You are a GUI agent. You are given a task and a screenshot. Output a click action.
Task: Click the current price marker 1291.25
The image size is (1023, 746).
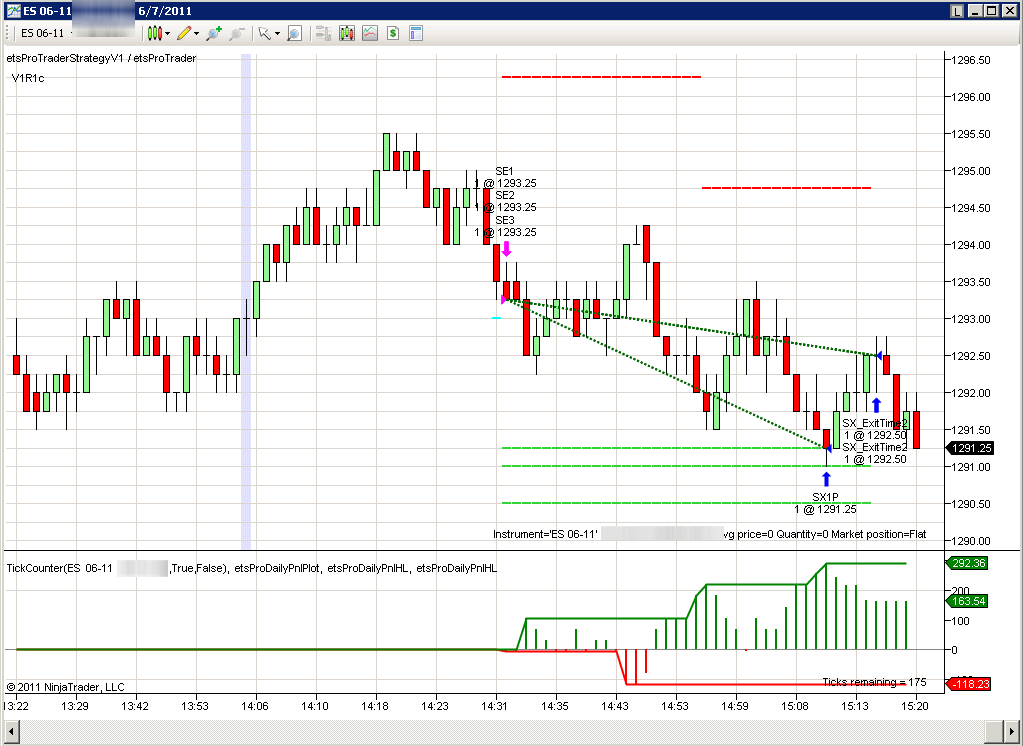click(971, 448)
